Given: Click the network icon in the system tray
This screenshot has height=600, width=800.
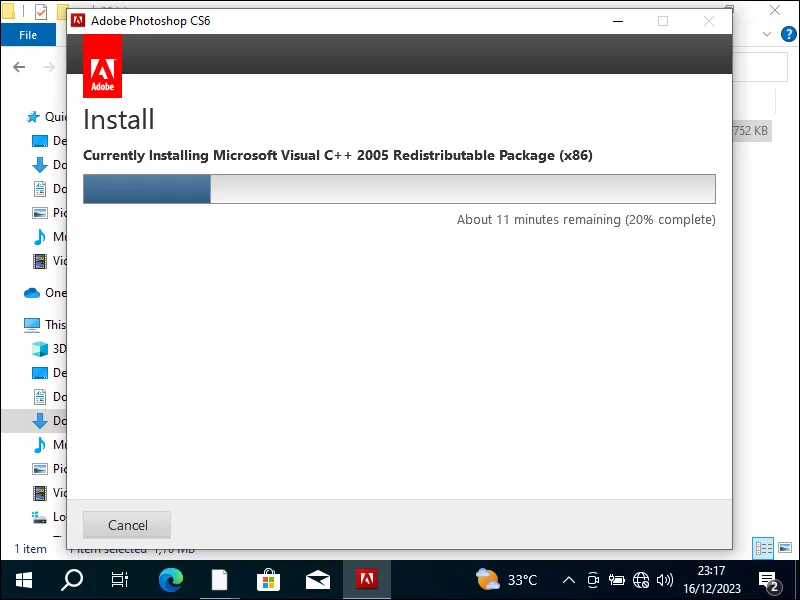Looking at the screenshot, I should 641,578.
